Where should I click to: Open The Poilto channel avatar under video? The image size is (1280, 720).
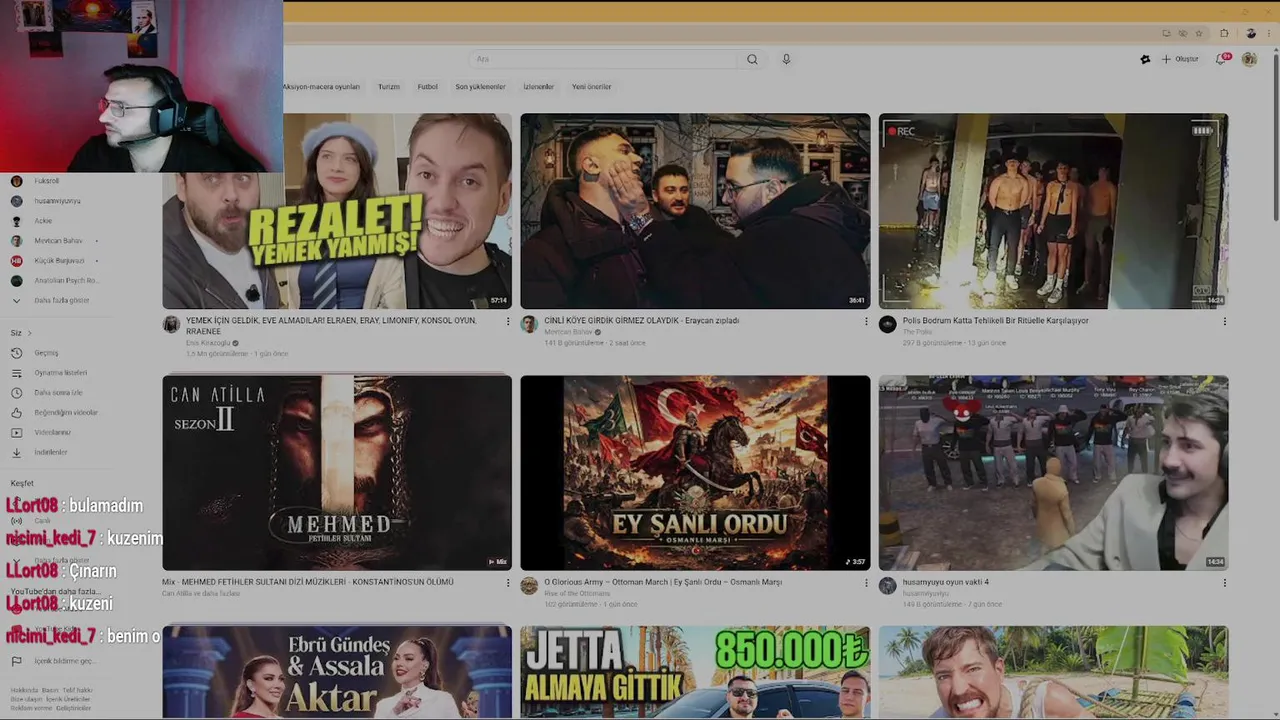pos(887,325)
